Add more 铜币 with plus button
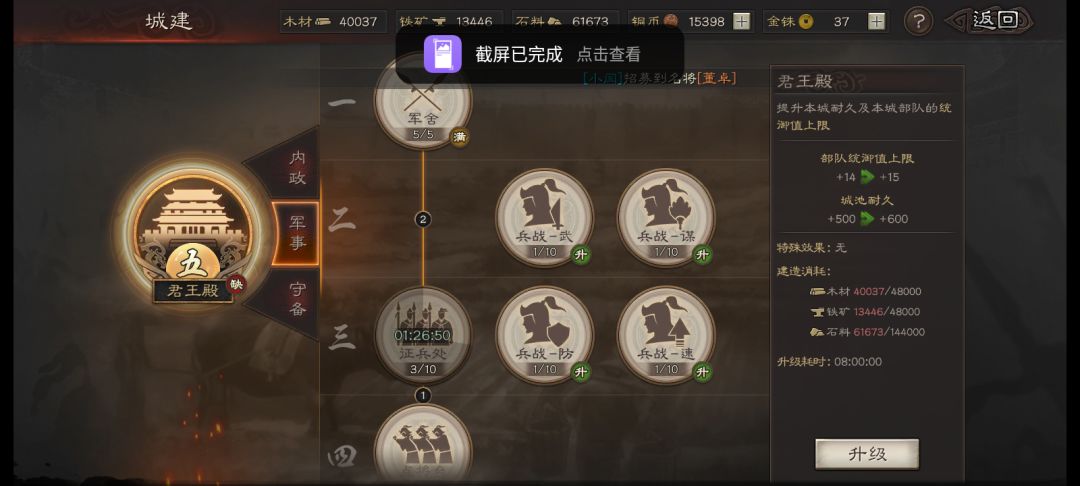Image resolution: width=1080 pixels, height=486 pixels. (x=741, y=21)
